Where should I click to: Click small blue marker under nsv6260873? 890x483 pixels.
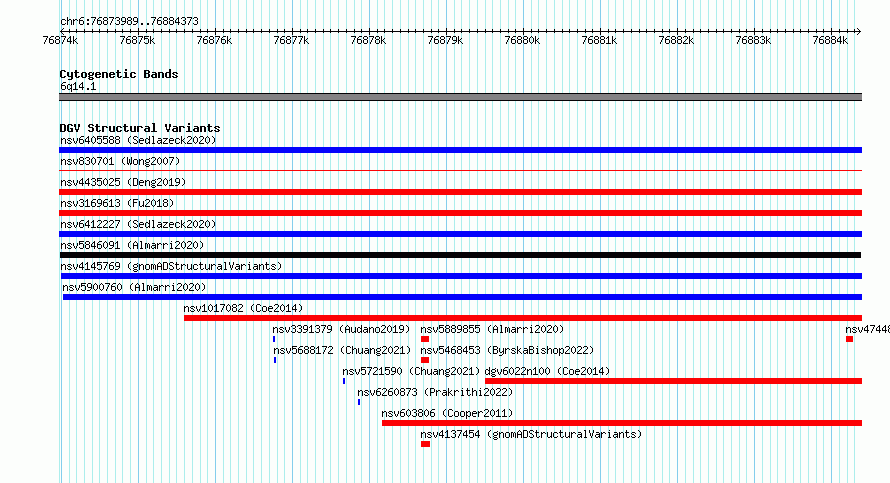(359, 402)
